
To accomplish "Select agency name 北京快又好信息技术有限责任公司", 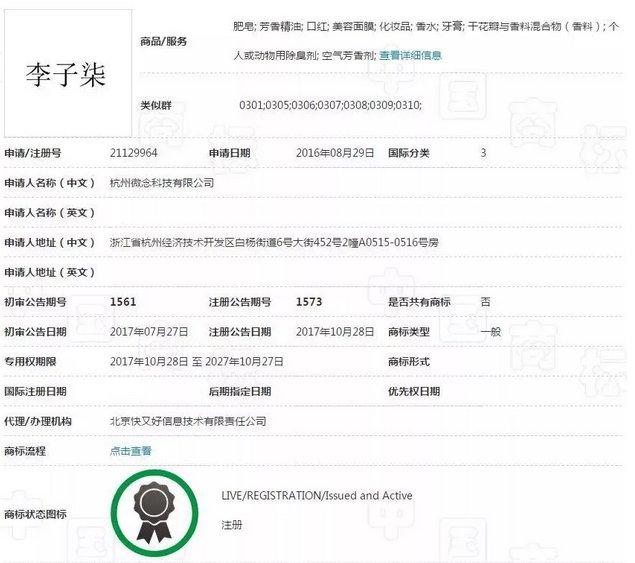I will coord(188,421).
